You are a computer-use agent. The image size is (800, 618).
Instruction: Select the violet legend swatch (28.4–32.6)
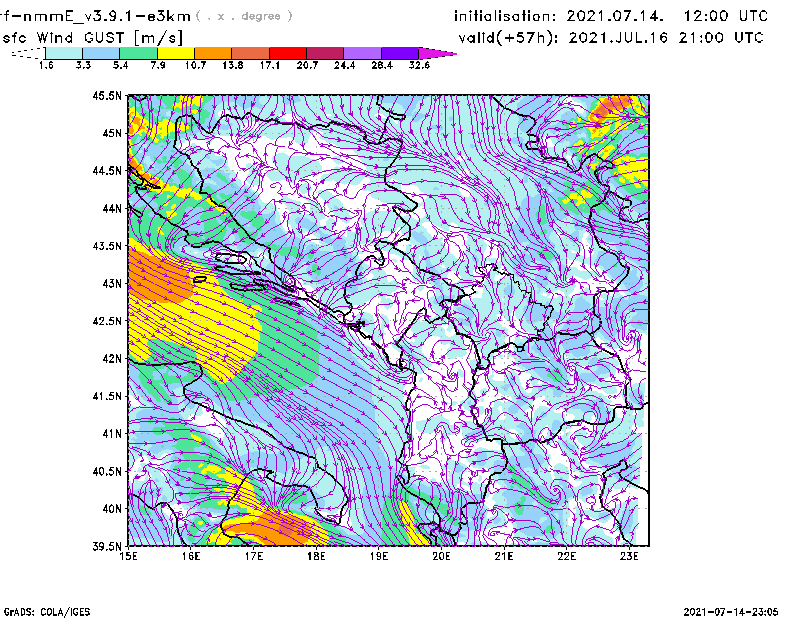click(400, 53)
